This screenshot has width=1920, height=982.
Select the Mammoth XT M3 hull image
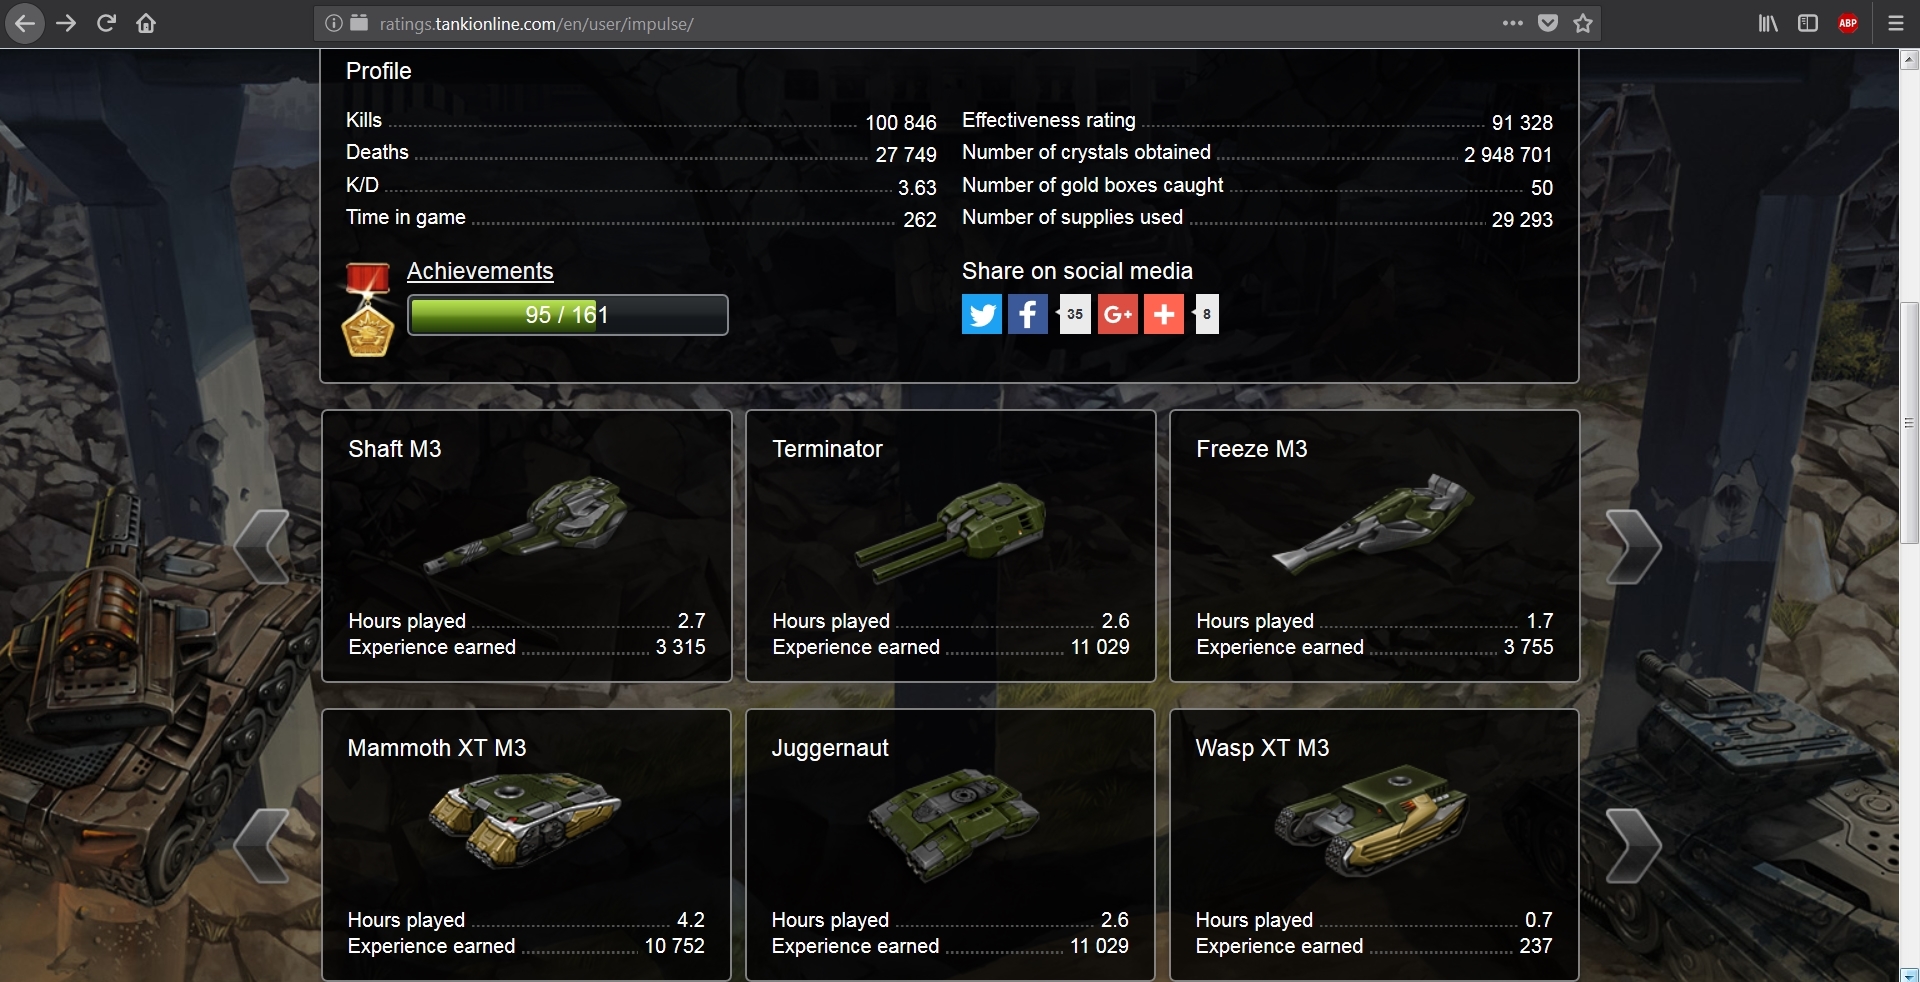(525, 820)
